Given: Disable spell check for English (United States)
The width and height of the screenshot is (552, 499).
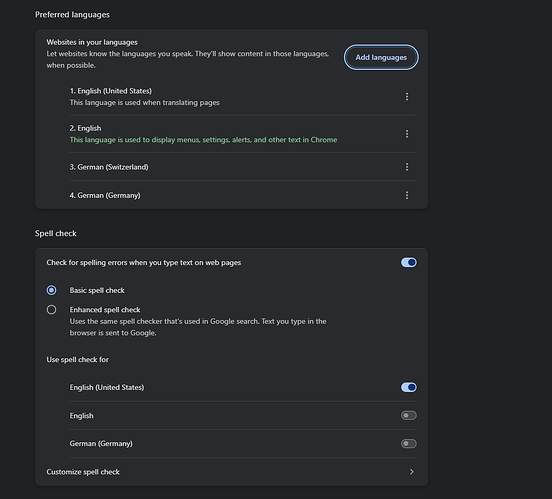Looking at the screenshot, I should (408, 387).
